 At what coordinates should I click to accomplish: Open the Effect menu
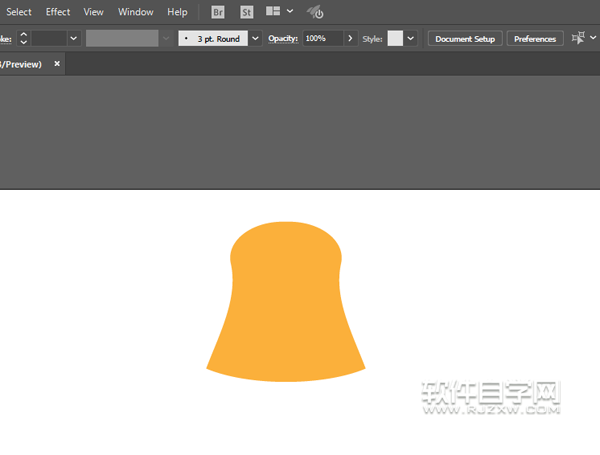click(58, 12)
